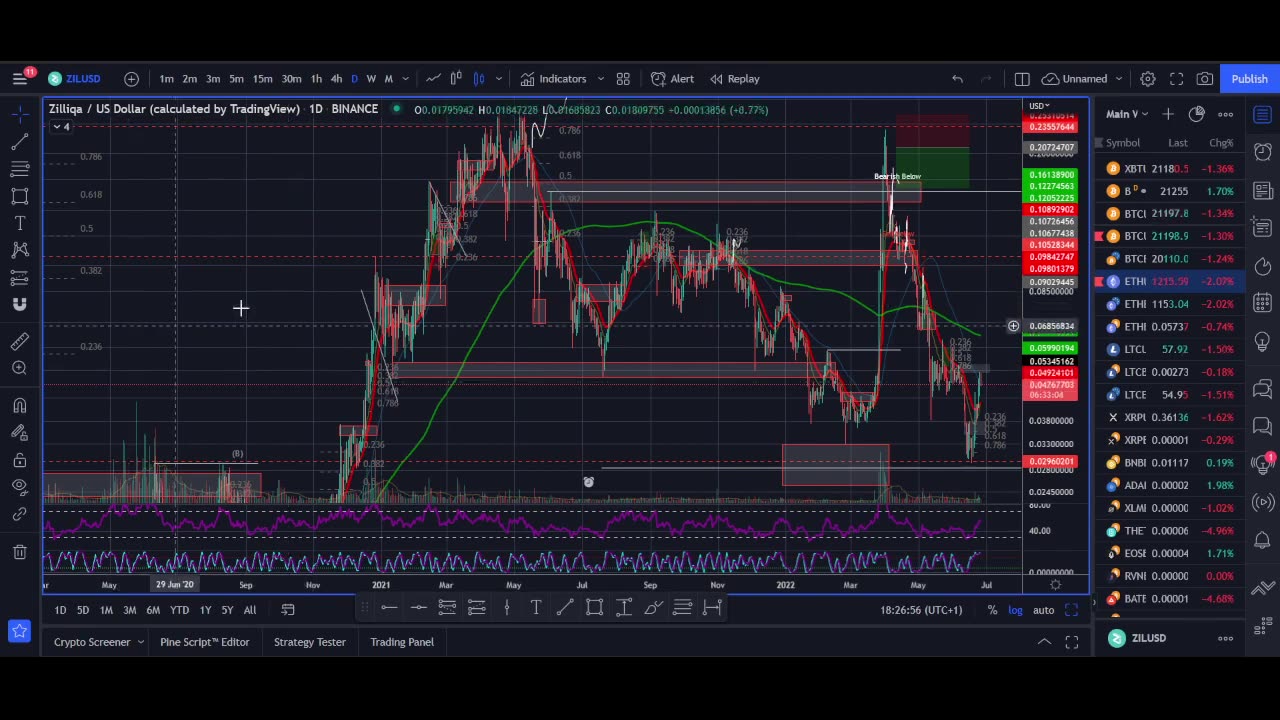This screenshot has height=720, width=1280.
Task: Open the Crypto Screener tab
Action: pyautogui.click(x=92, y=642)
